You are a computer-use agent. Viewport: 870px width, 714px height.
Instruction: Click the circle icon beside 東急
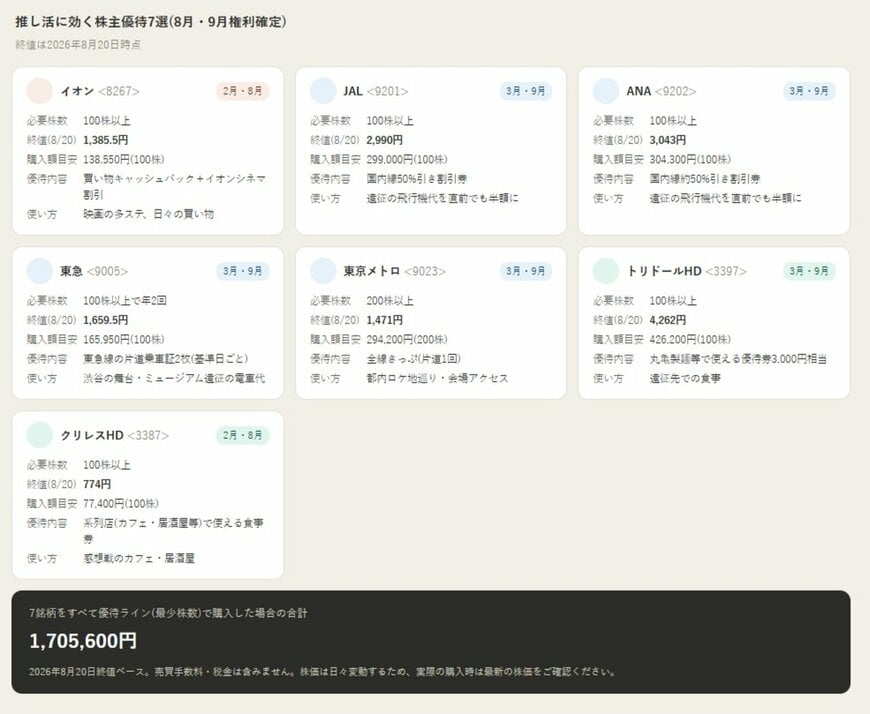click(39, 271)
